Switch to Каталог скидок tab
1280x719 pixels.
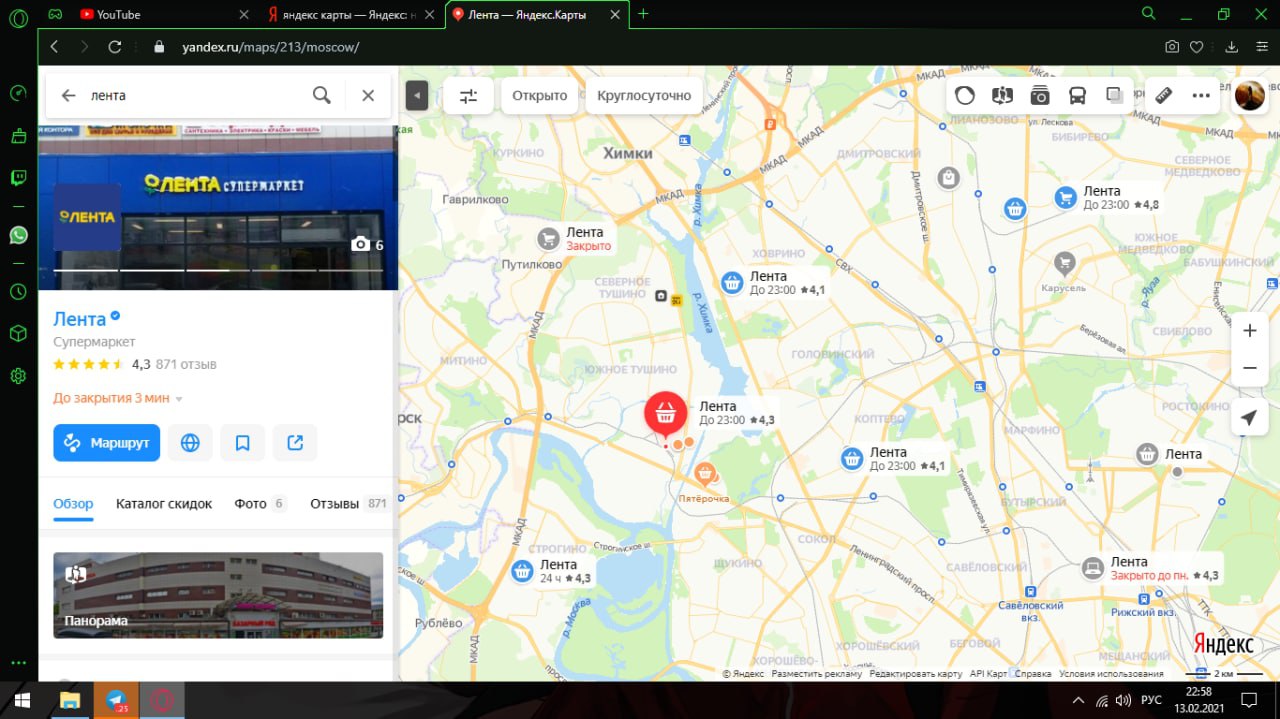[x=164, y=504]
